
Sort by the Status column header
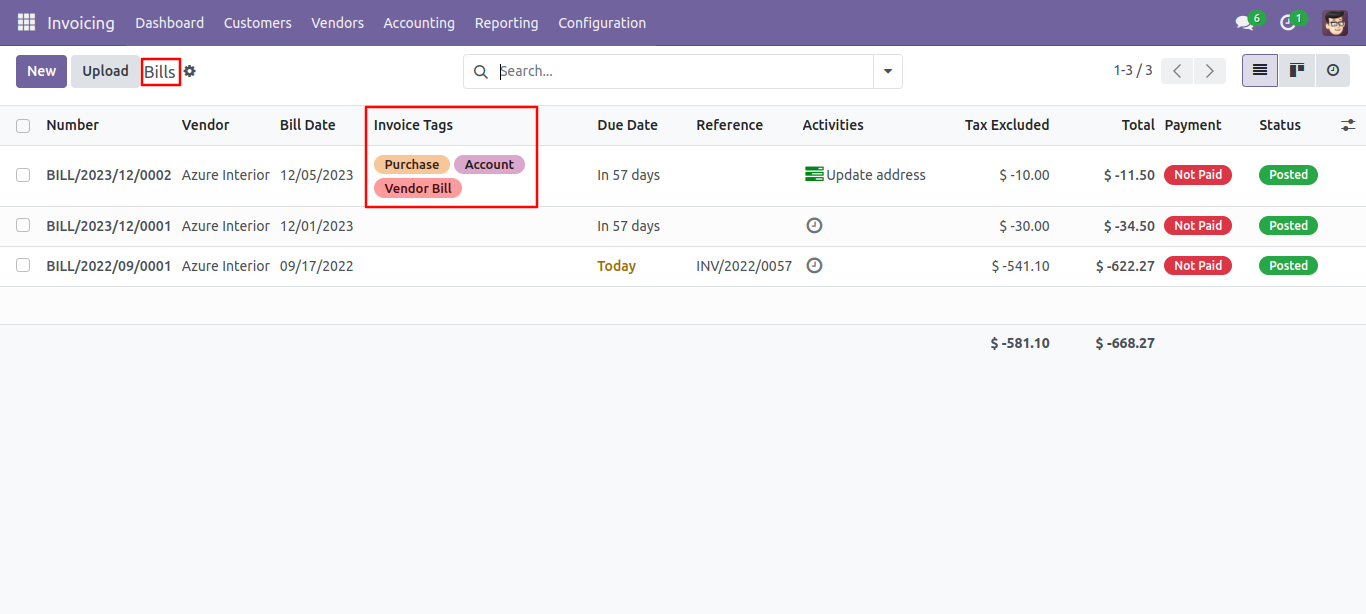1280,125
